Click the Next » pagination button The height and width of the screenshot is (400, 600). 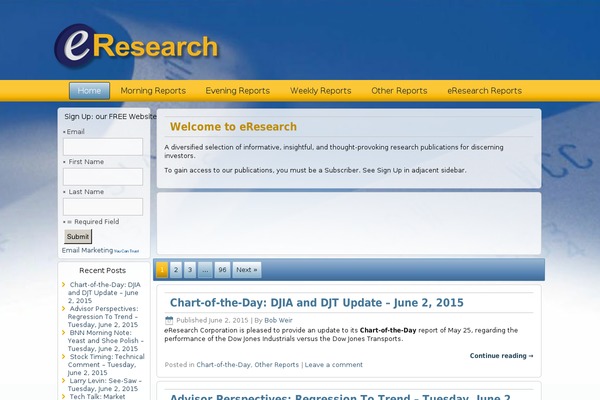click(x=247, y=270)
